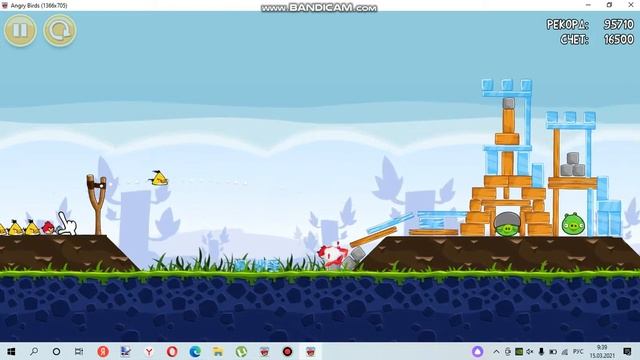Toggle the muted volume tray icon
This screenshot has width=640, height=360.
tap(530, 351)
